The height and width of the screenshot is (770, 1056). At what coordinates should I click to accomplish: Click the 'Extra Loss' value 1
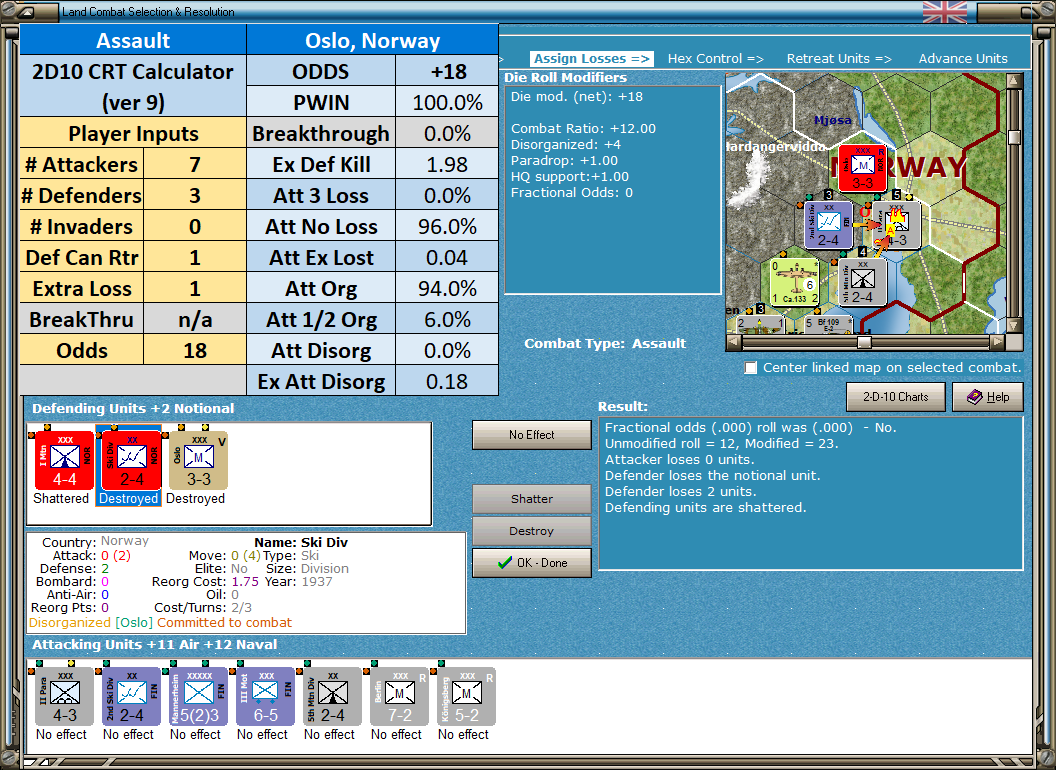(x=195, y=288)
